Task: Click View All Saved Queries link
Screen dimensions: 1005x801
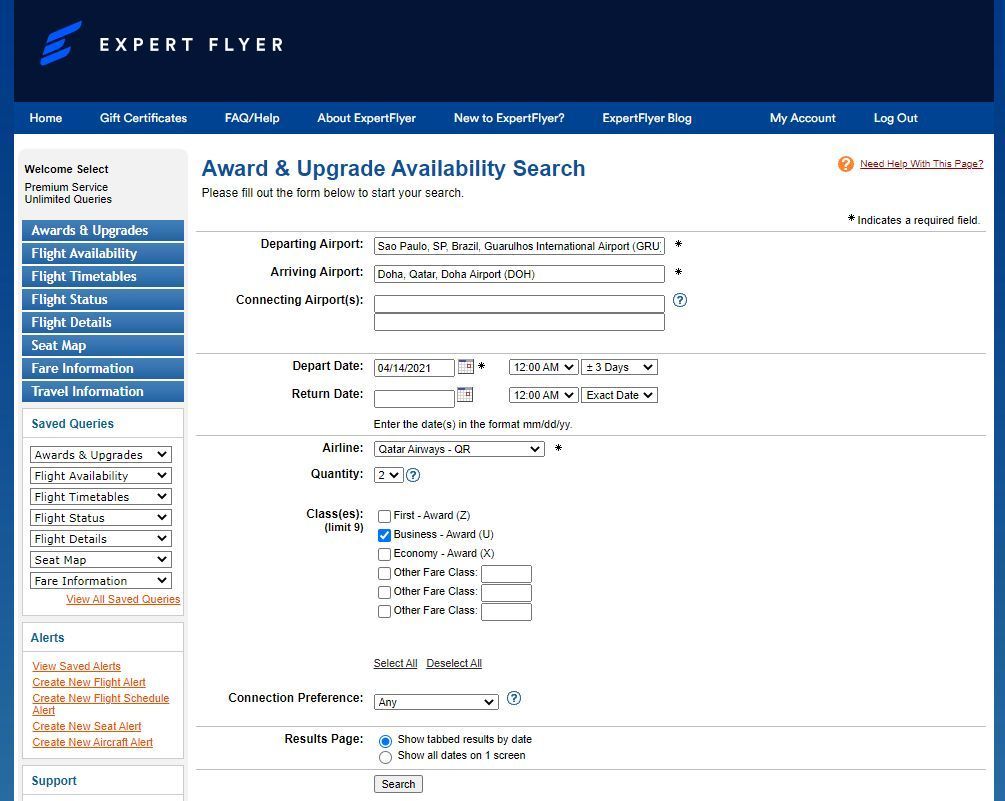Action: (x=123, y=599)
